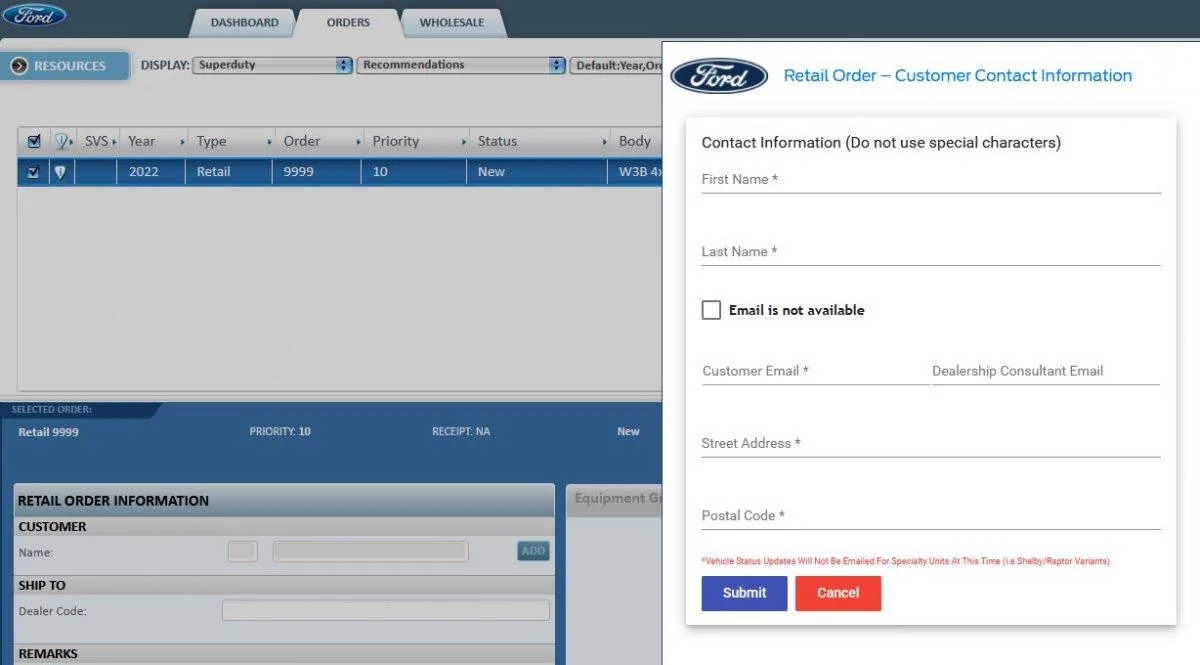This screenshot has height=665, width=1200.
Task: Switch to the Dashboard tab
Action: (x=244, y=23)
